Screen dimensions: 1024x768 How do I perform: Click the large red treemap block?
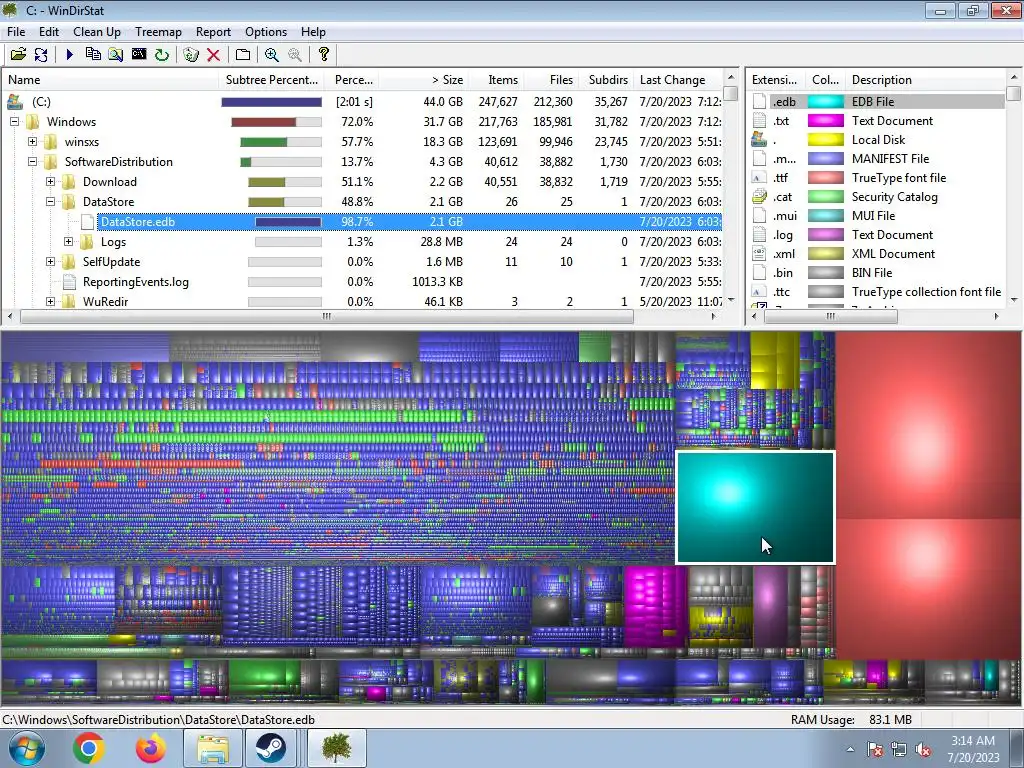(x=929, y=424)
